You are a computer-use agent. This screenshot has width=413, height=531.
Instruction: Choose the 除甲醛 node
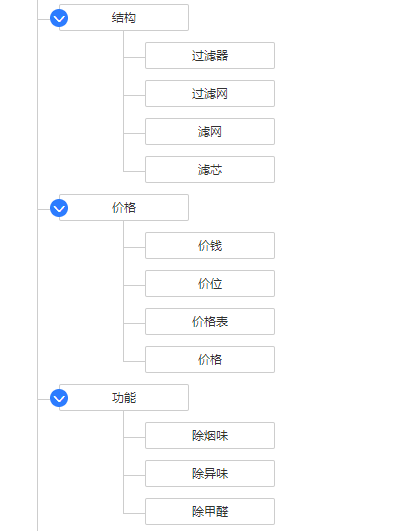click(210, 511)
